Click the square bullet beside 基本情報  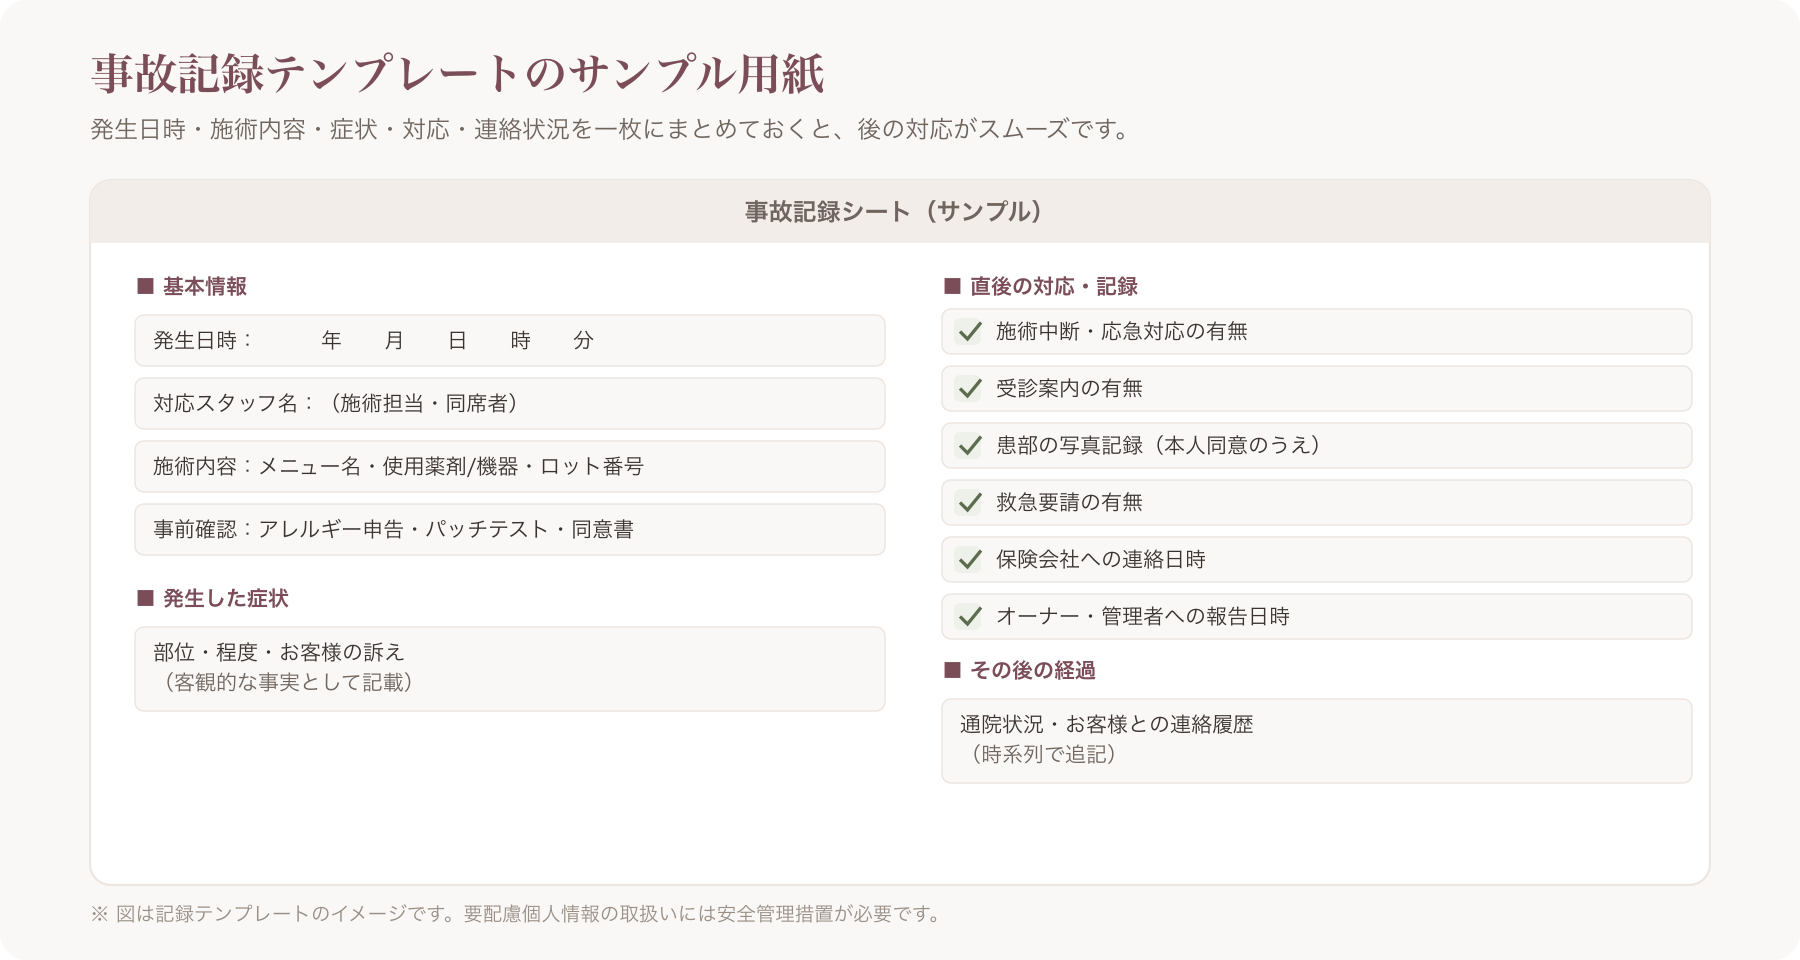(x=145, y=287)
